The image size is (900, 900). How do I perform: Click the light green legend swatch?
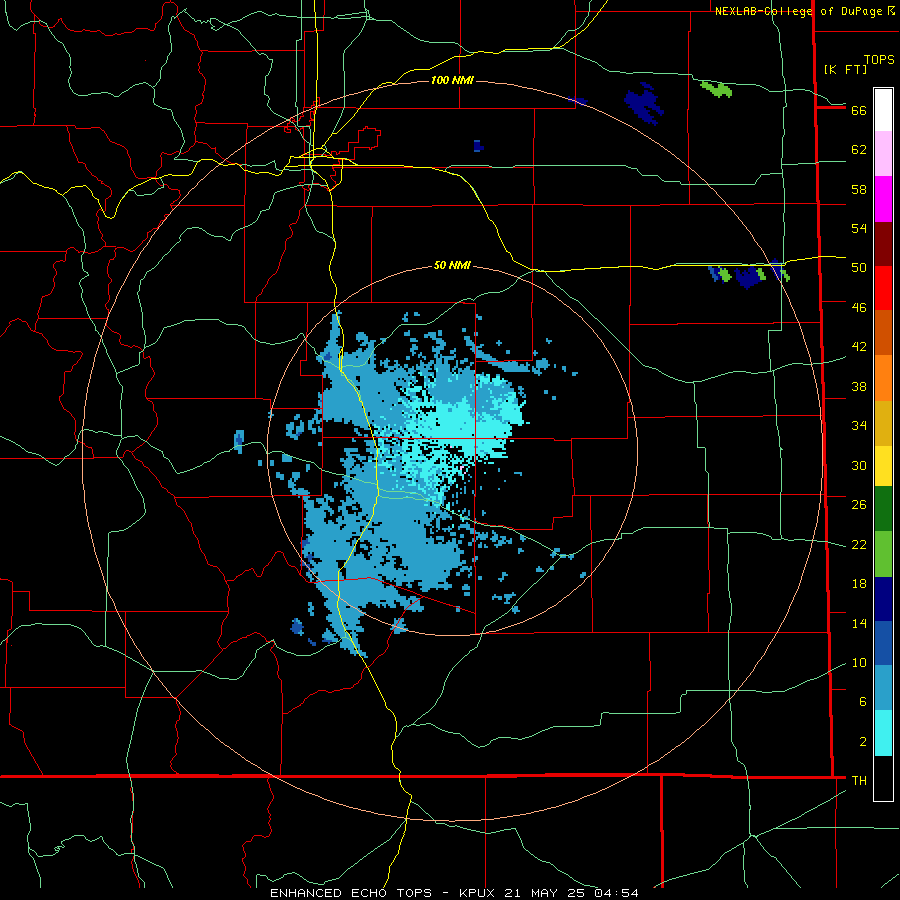tap(883, 554)
